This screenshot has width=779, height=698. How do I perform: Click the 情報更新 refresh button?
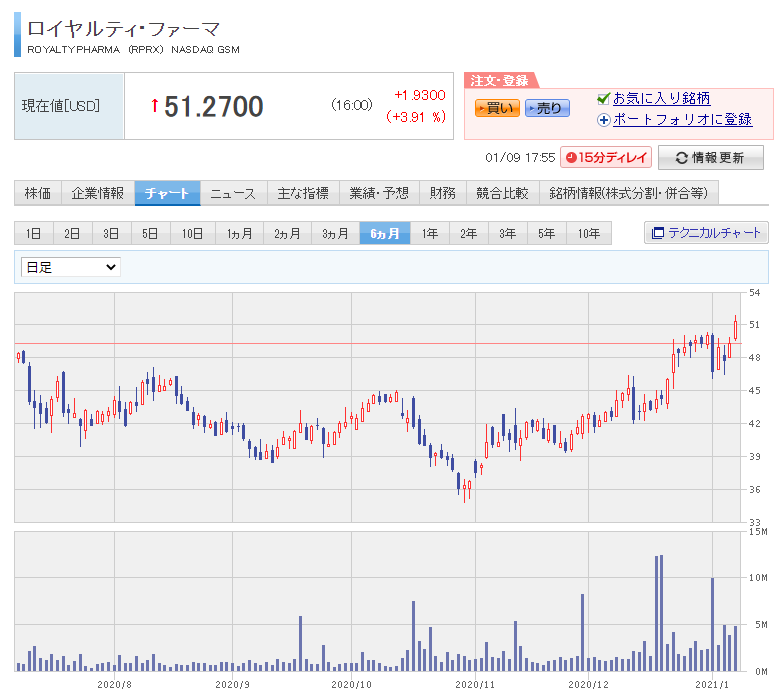tap(710, 157)
